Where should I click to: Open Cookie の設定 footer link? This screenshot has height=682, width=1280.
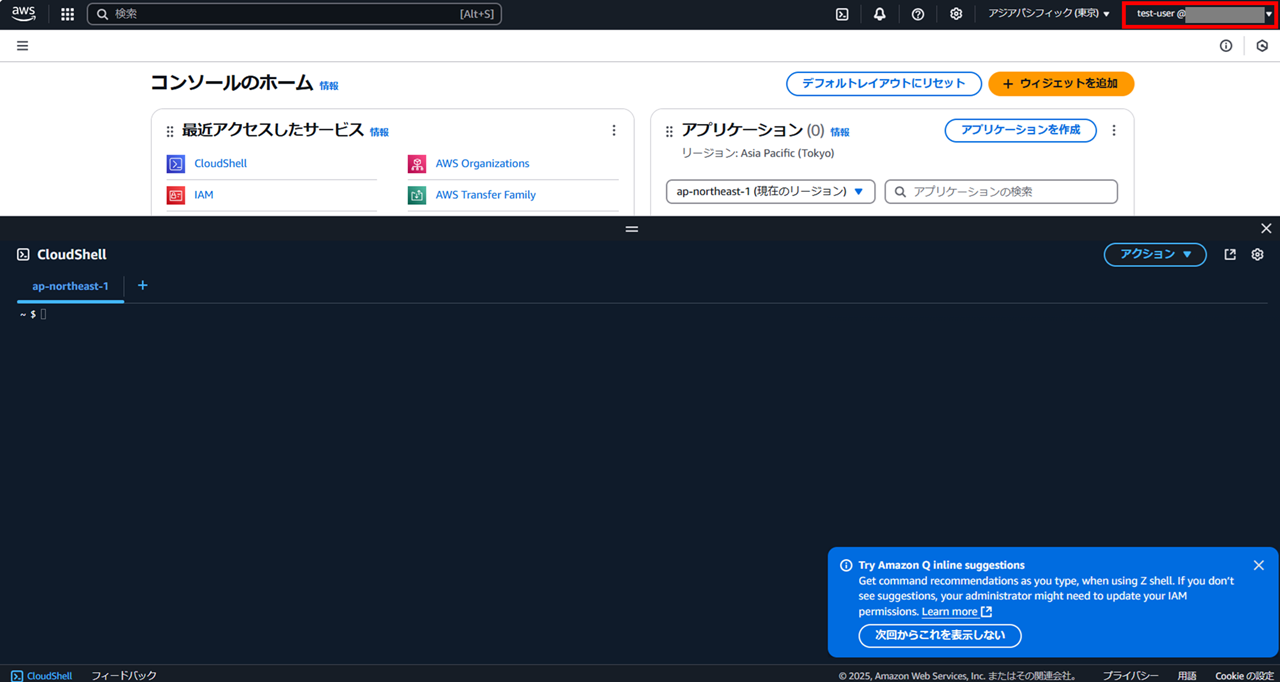(1244, 676)
